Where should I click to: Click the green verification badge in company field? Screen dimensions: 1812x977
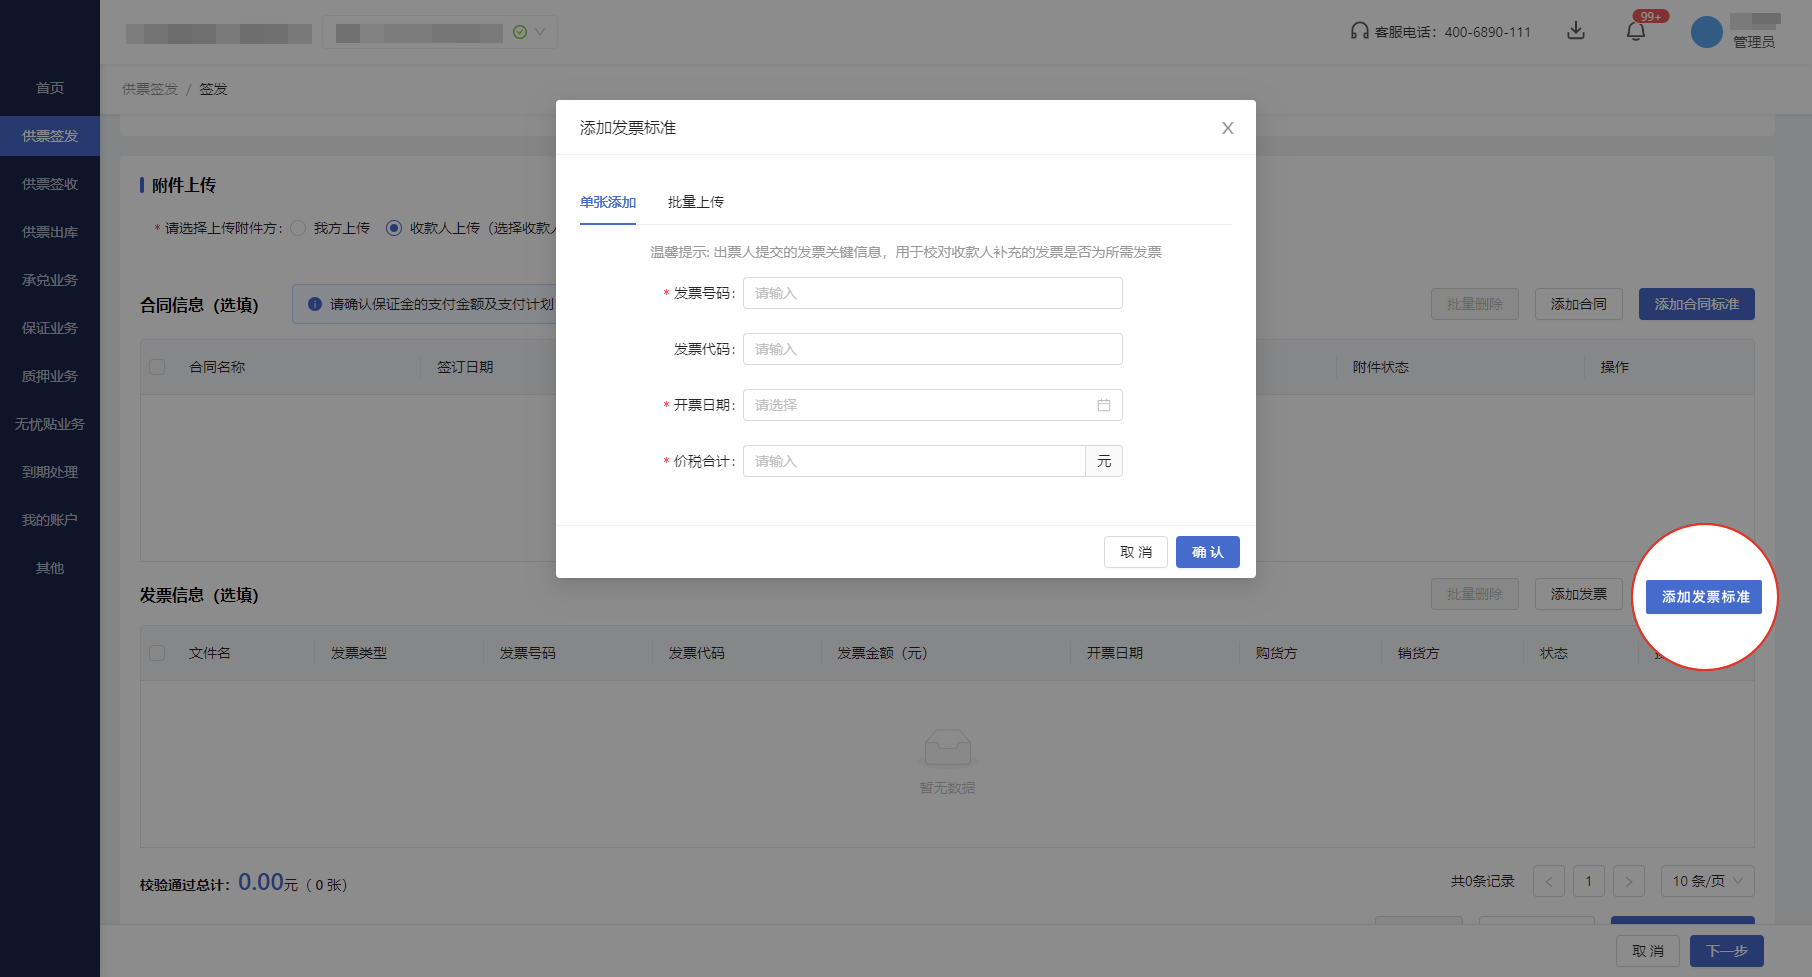(519, 31)
